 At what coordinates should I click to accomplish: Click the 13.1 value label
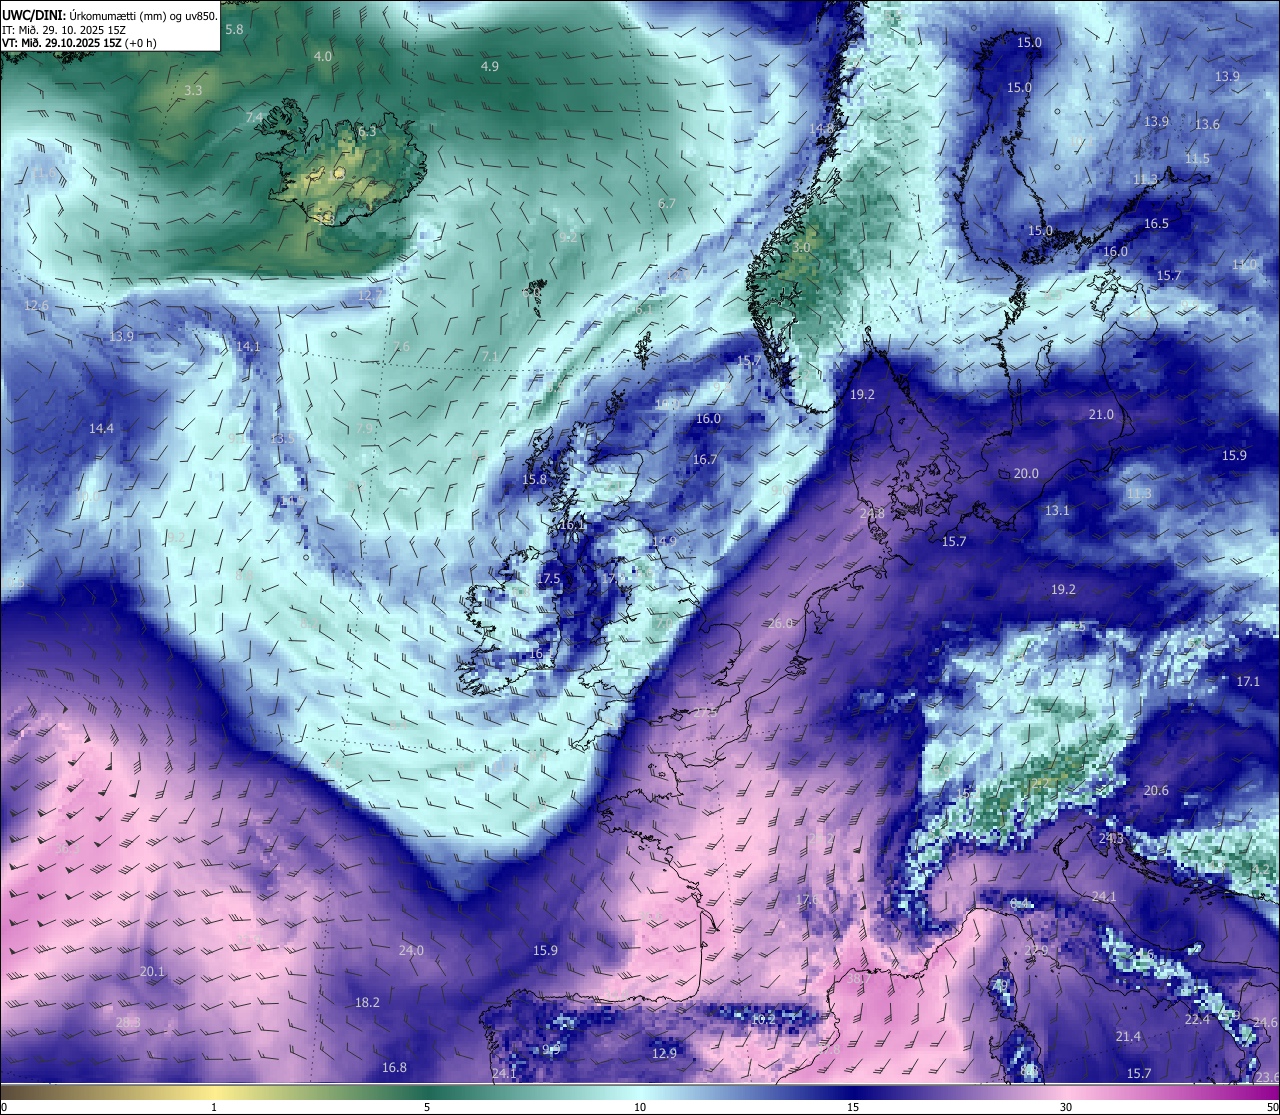pyautogui.click(x=1057, y=511)
